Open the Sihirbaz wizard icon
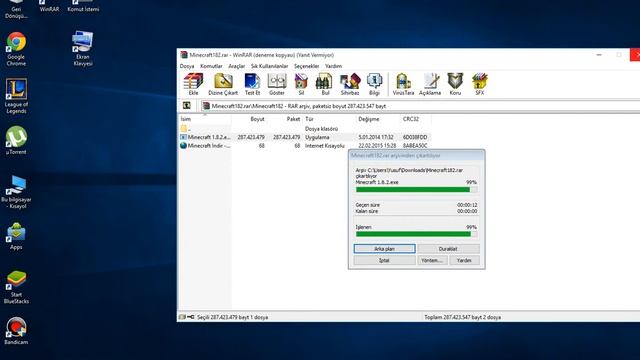This screenshot has height=360, width=640. (350, 84)
